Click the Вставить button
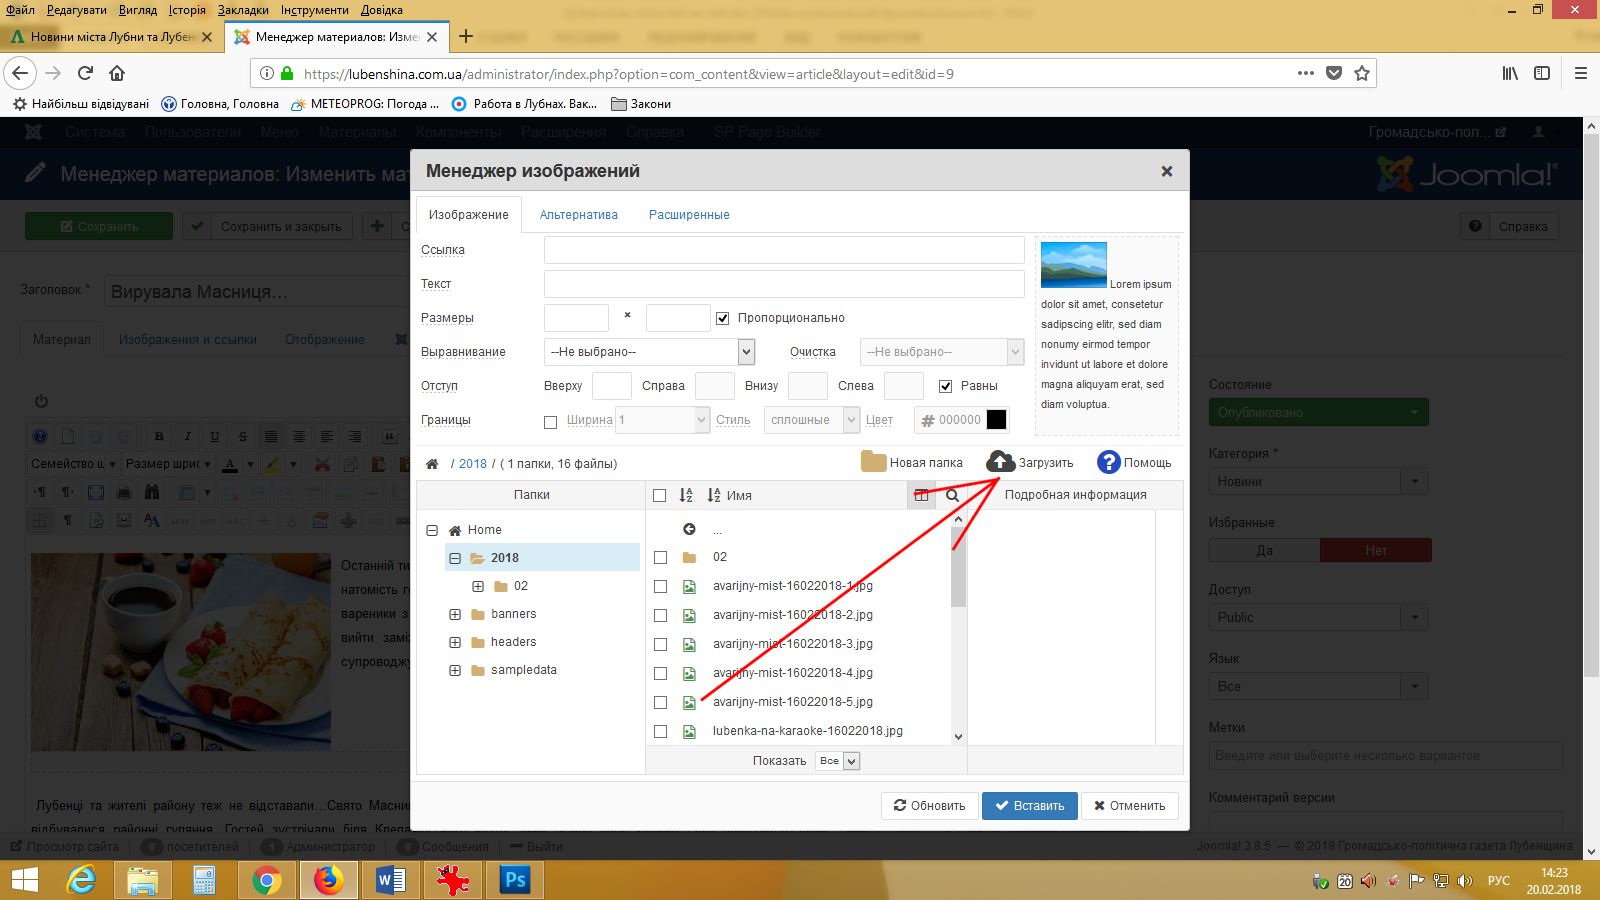 (x=1029, y=806)
